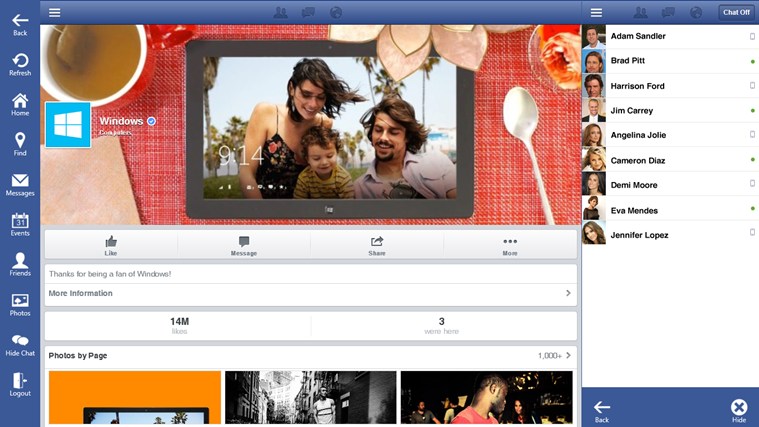View the 3 were here count
Screen dimensions: 759x427
(x=441, y=326)
